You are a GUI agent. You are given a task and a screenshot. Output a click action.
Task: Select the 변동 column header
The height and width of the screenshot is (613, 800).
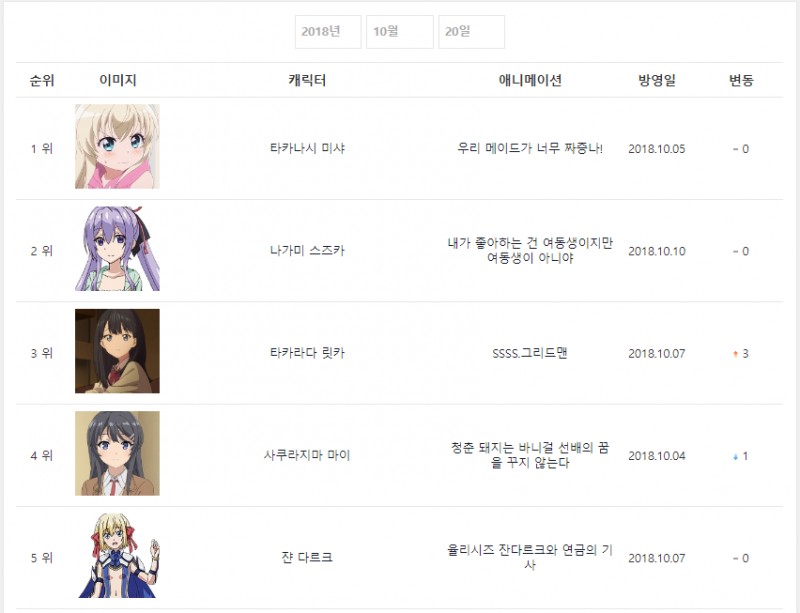(x=741, y=80)
